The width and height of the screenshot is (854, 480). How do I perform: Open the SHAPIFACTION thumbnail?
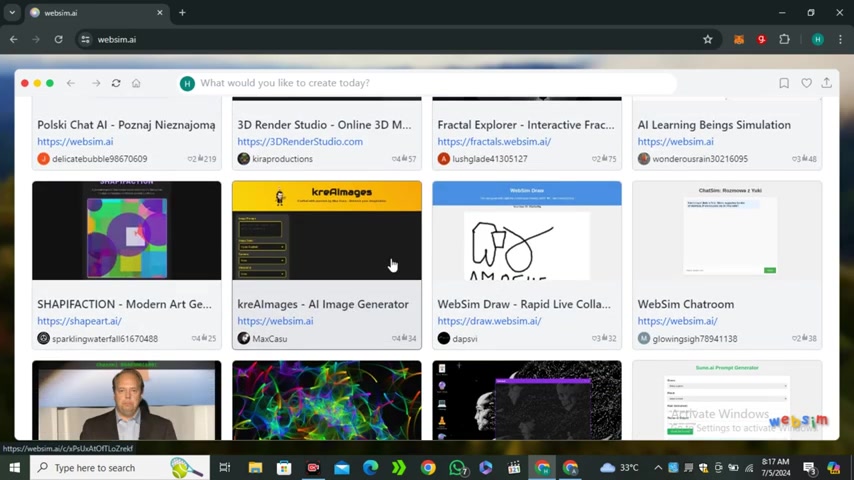[x=126, y=230]
